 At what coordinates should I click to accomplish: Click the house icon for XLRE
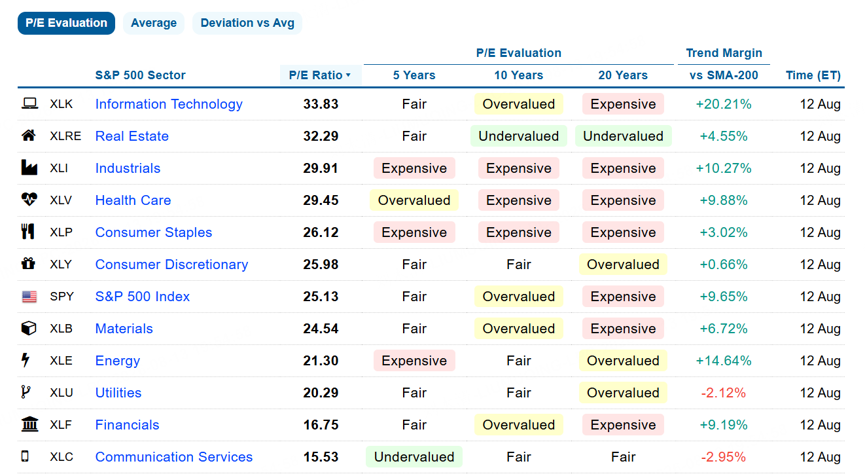click(29, 136)
